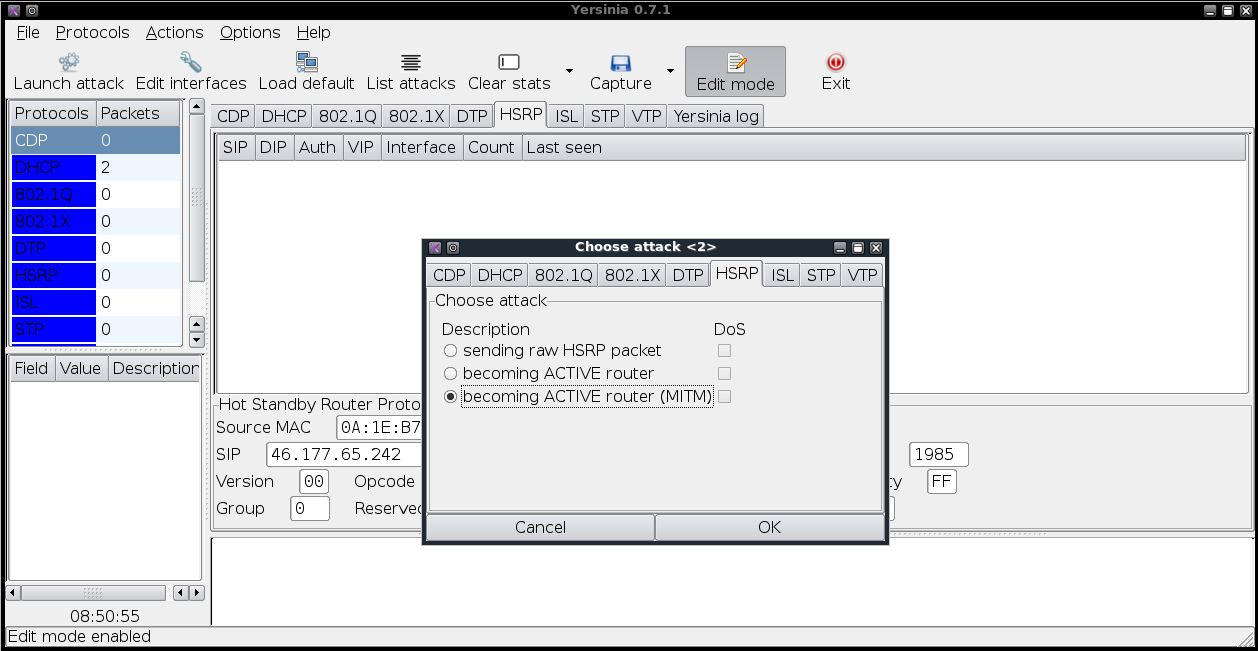
Task: Open the DTP tab in main window
Action: 472,116
